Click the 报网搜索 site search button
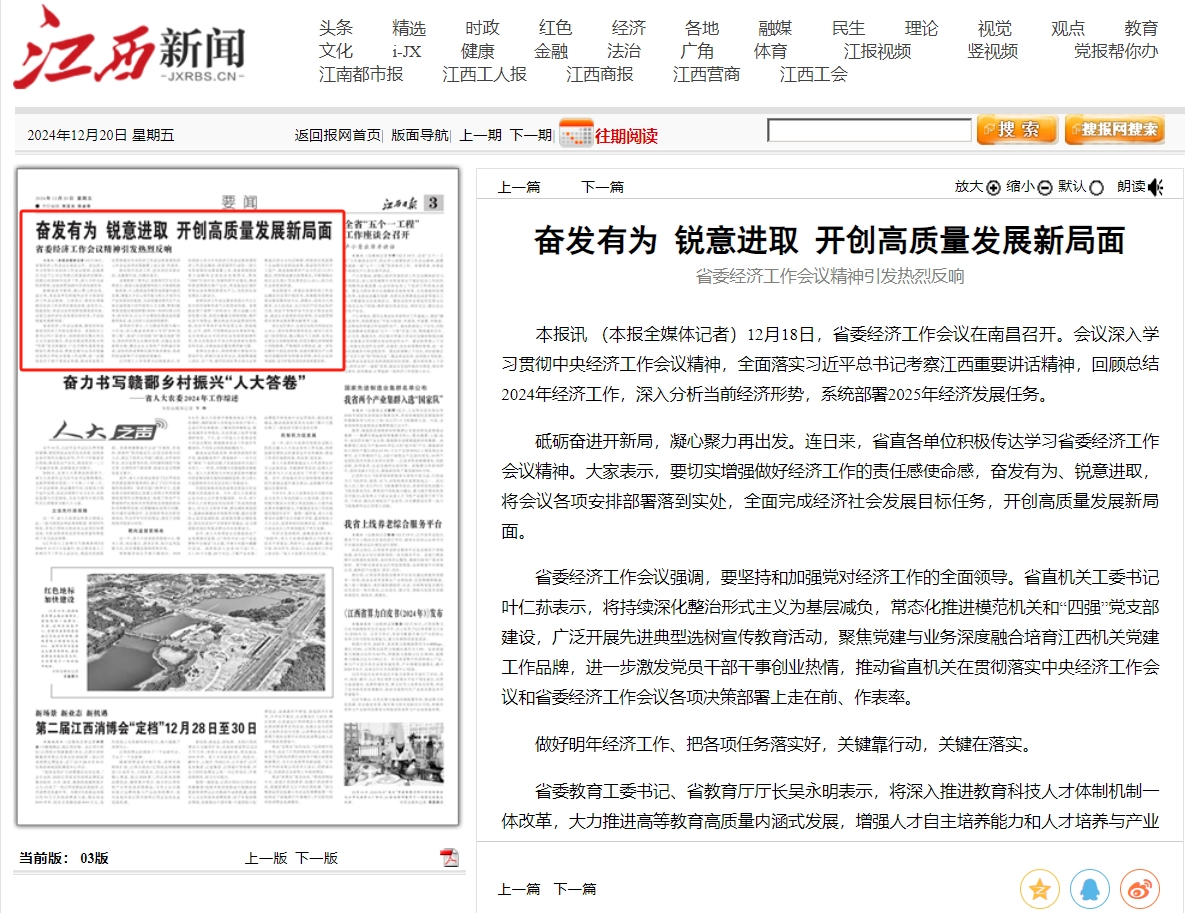 [x=1114, y=130]
